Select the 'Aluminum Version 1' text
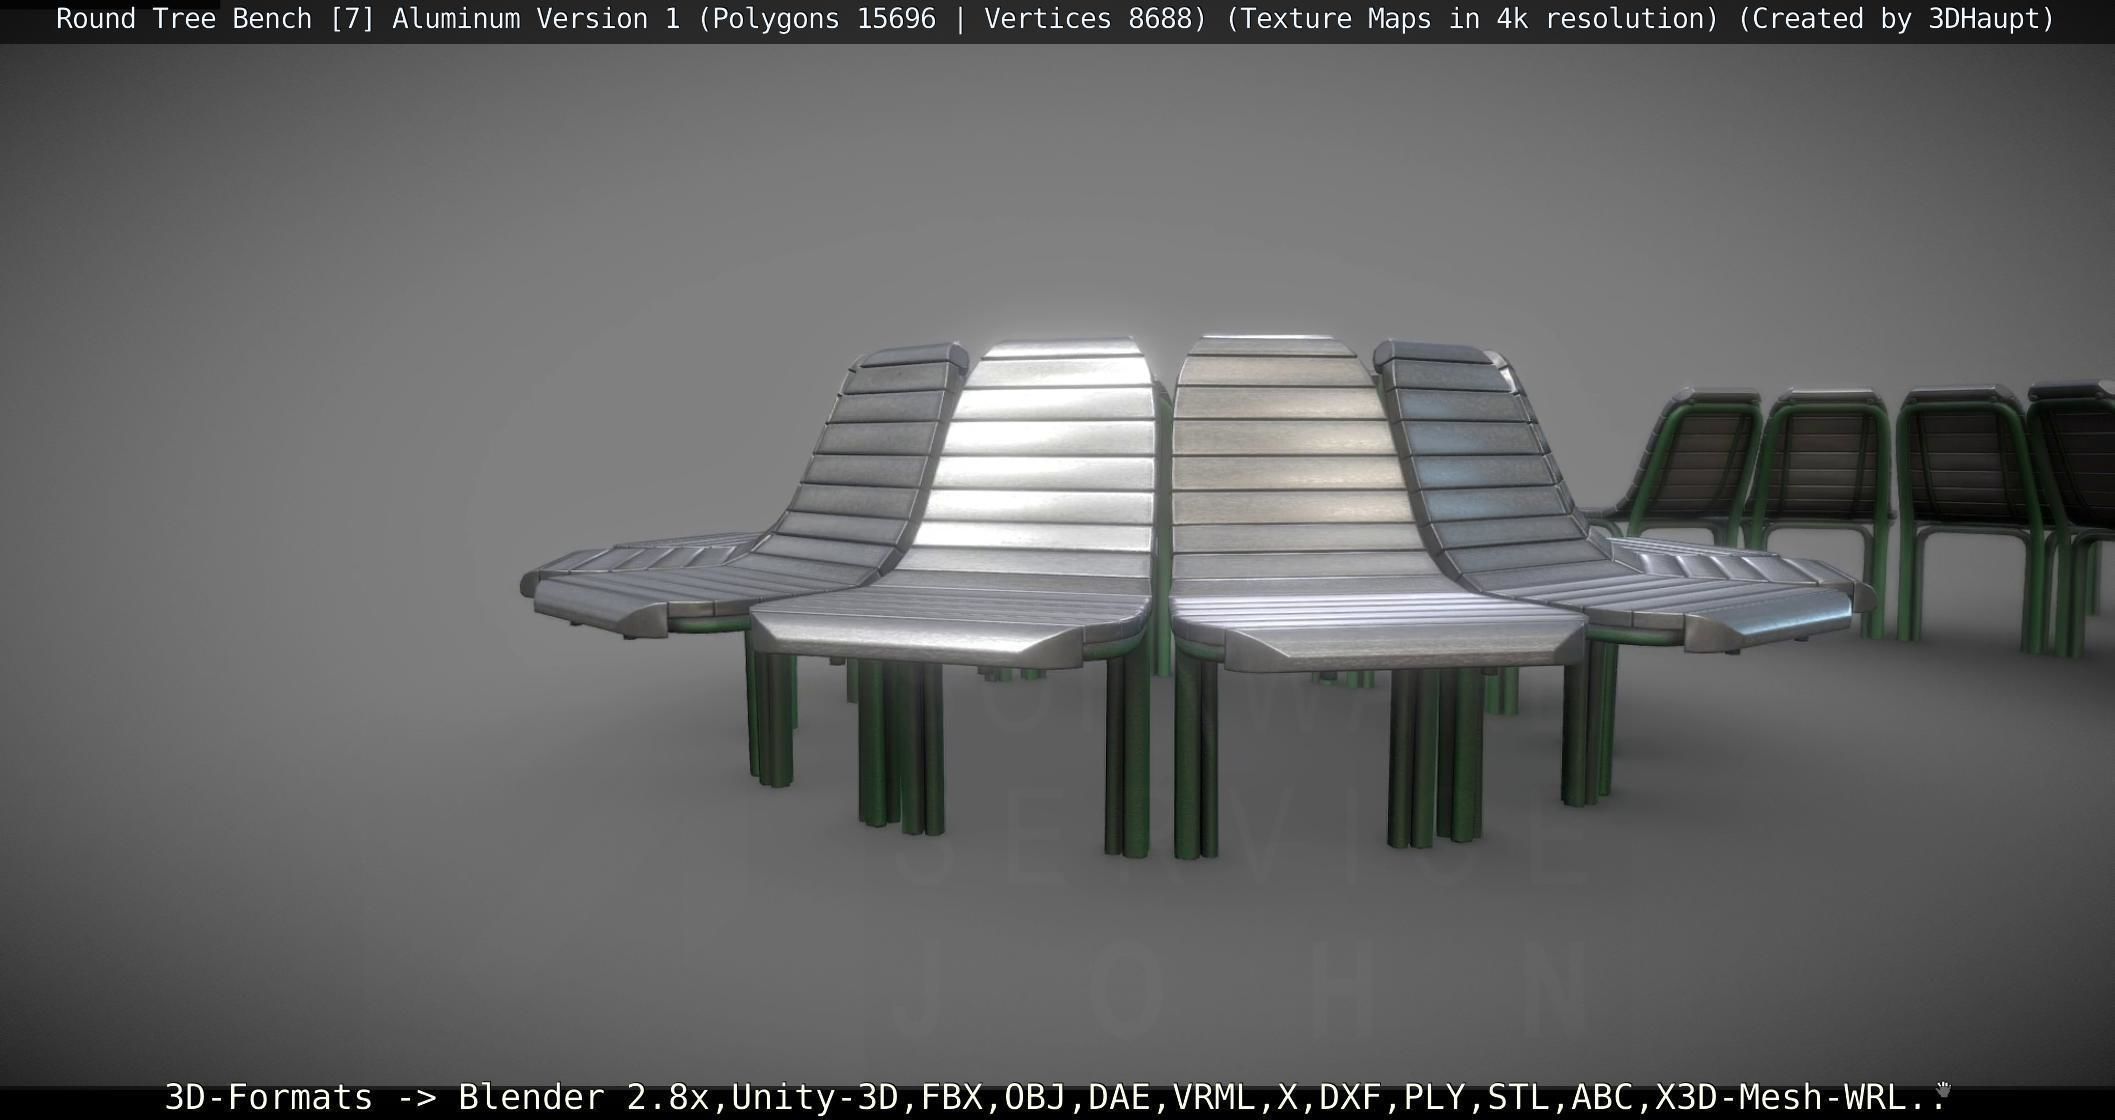Image resolution: width=2115 pixels, height=1120 pixels. (535, 19)
